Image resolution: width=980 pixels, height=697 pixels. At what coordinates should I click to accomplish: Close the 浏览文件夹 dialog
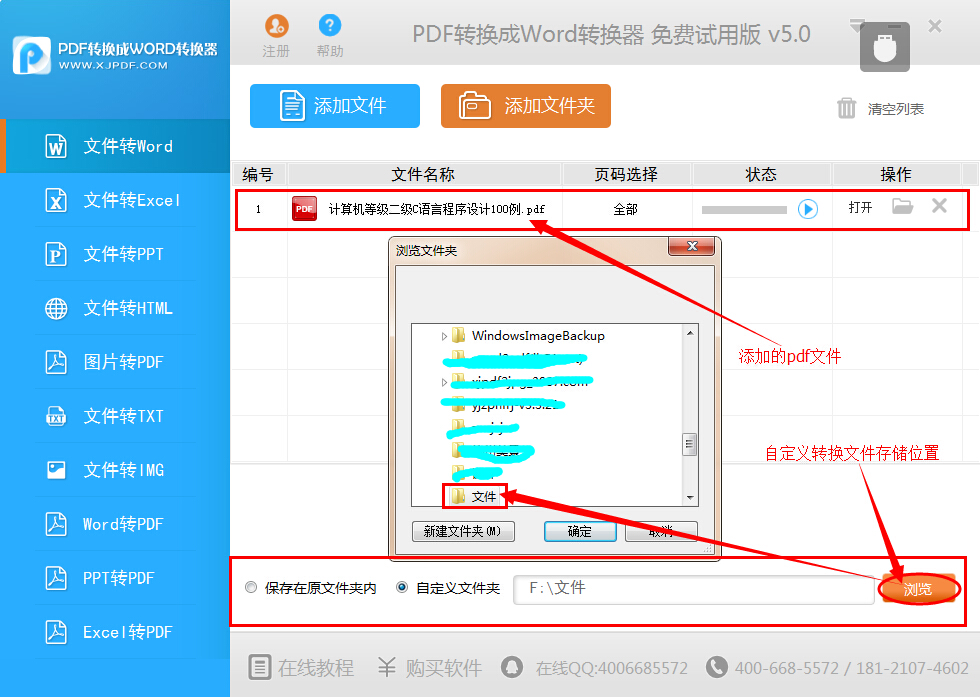691,246
